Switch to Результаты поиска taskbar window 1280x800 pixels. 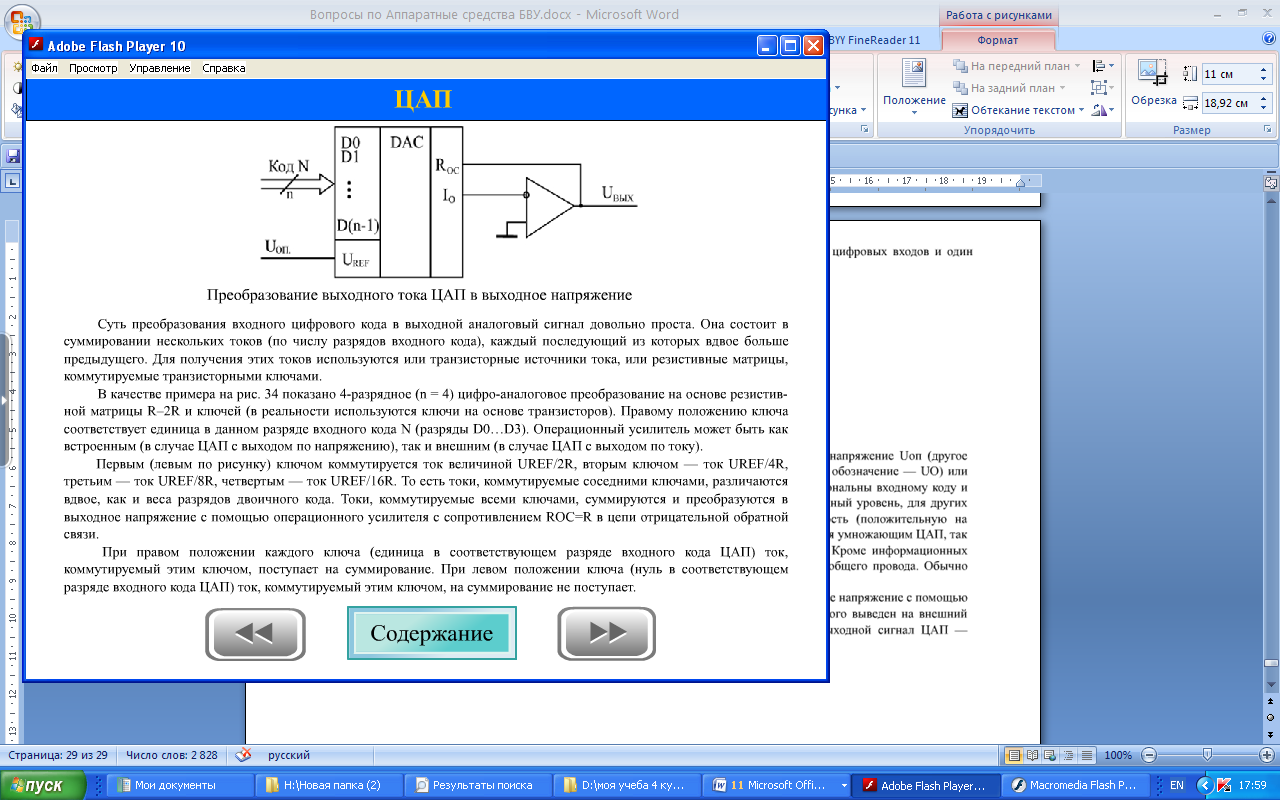click(x=478, y=785)
